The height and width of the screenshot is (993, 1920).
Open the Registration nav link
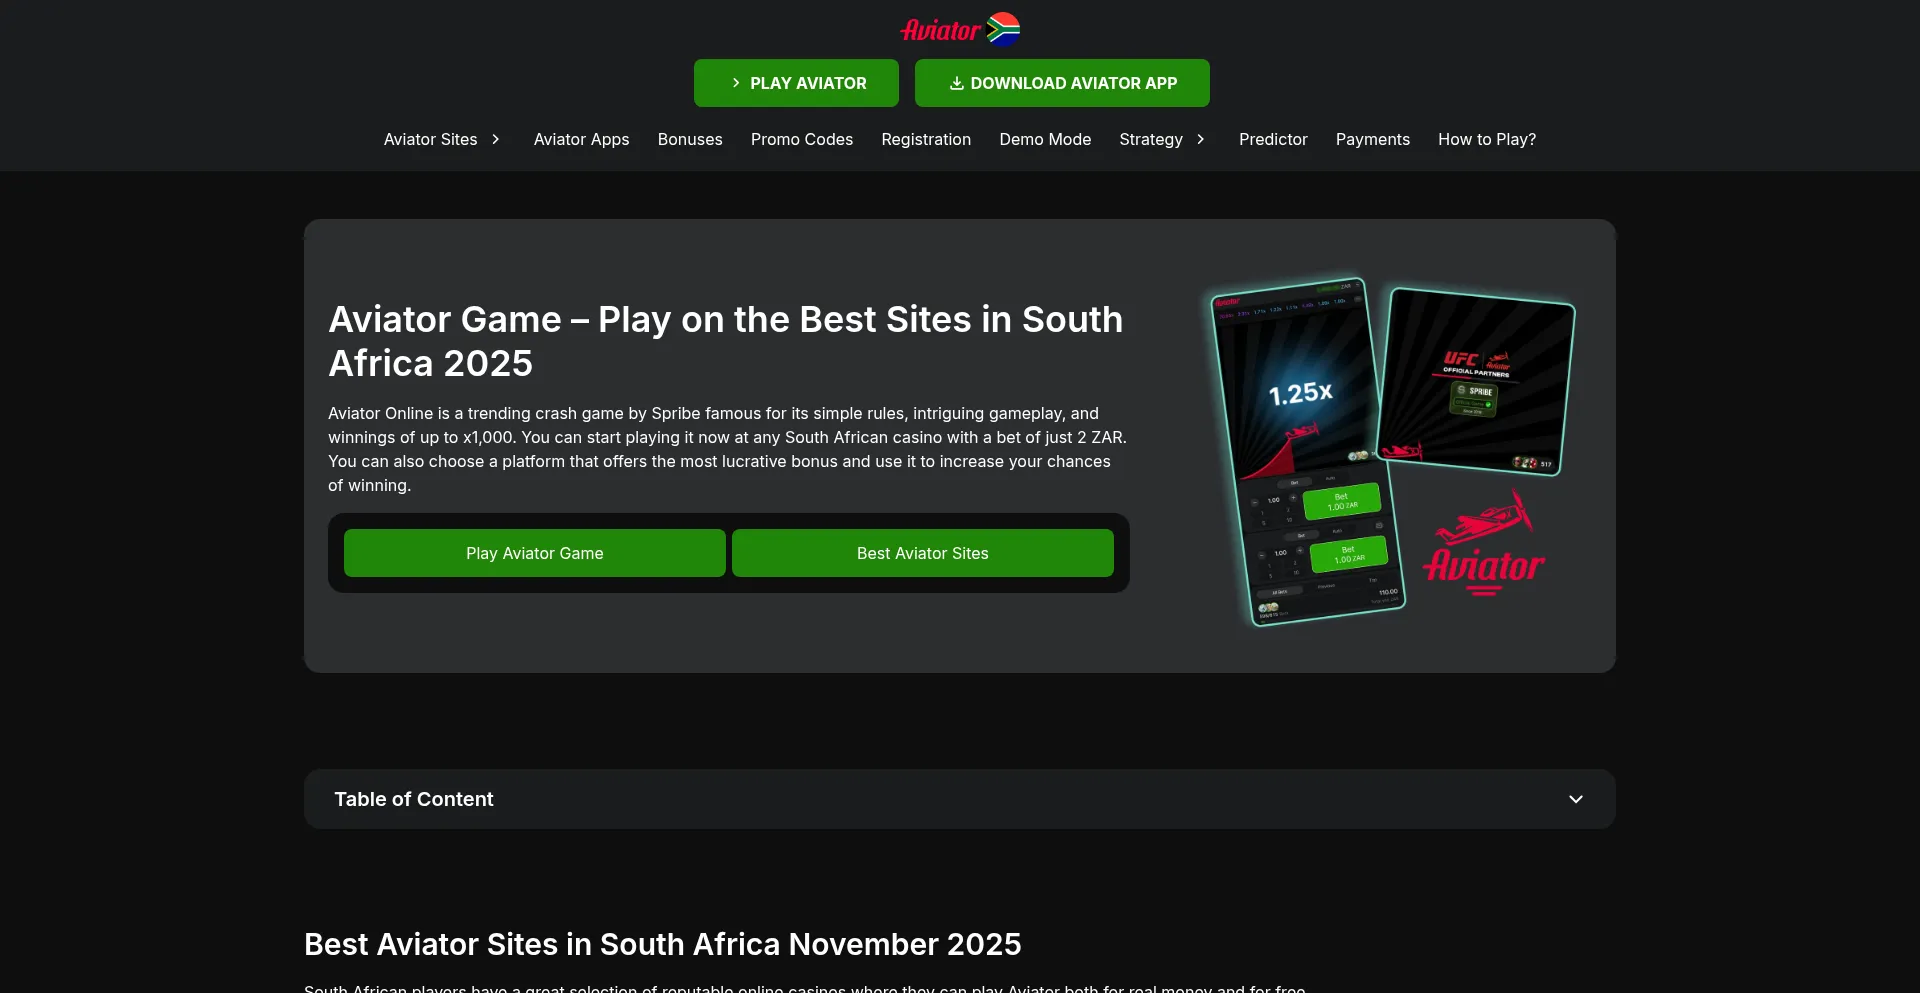coord(926,139)
